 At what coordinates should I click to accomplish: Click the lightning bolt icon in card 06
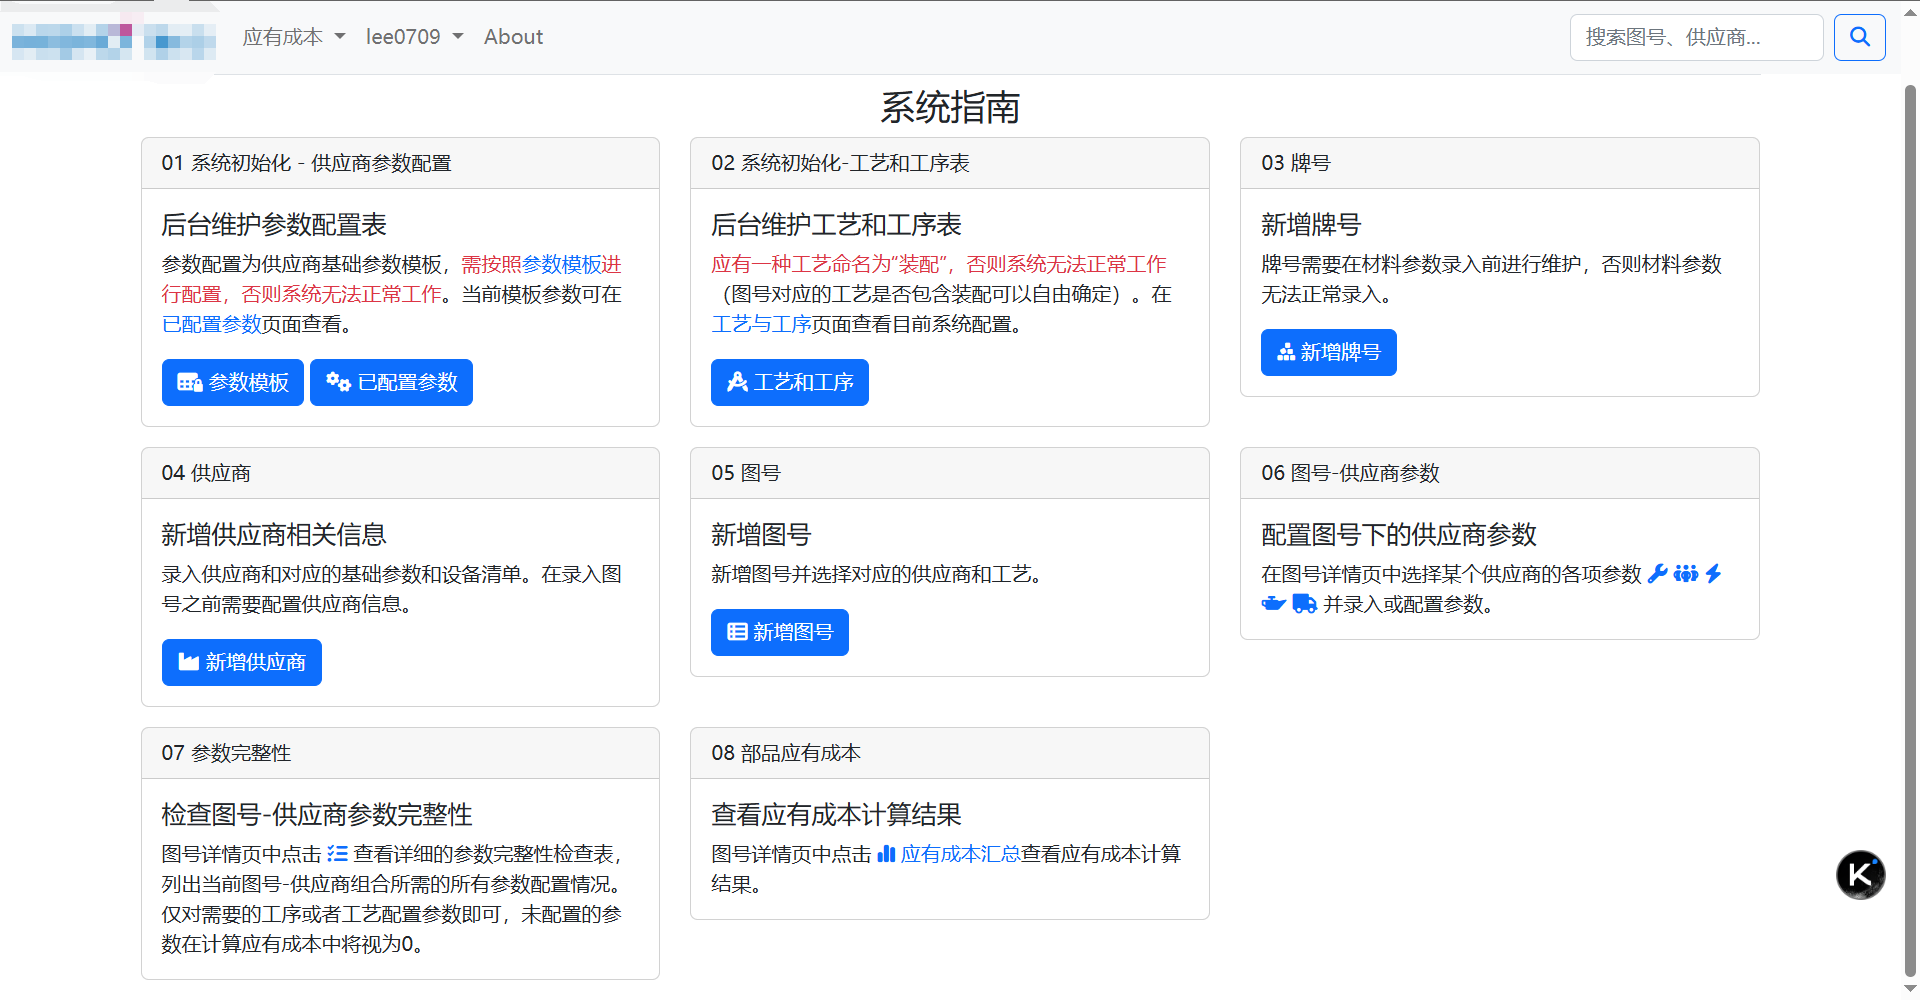pyautogui.click(x=1713, y=573)
